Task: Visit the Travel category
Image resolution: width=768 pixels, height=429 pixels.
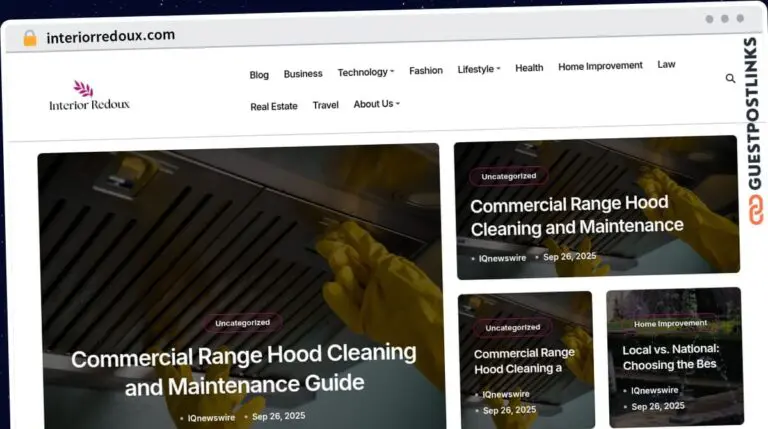Action: pyautogui.click(x=326, y=105)
